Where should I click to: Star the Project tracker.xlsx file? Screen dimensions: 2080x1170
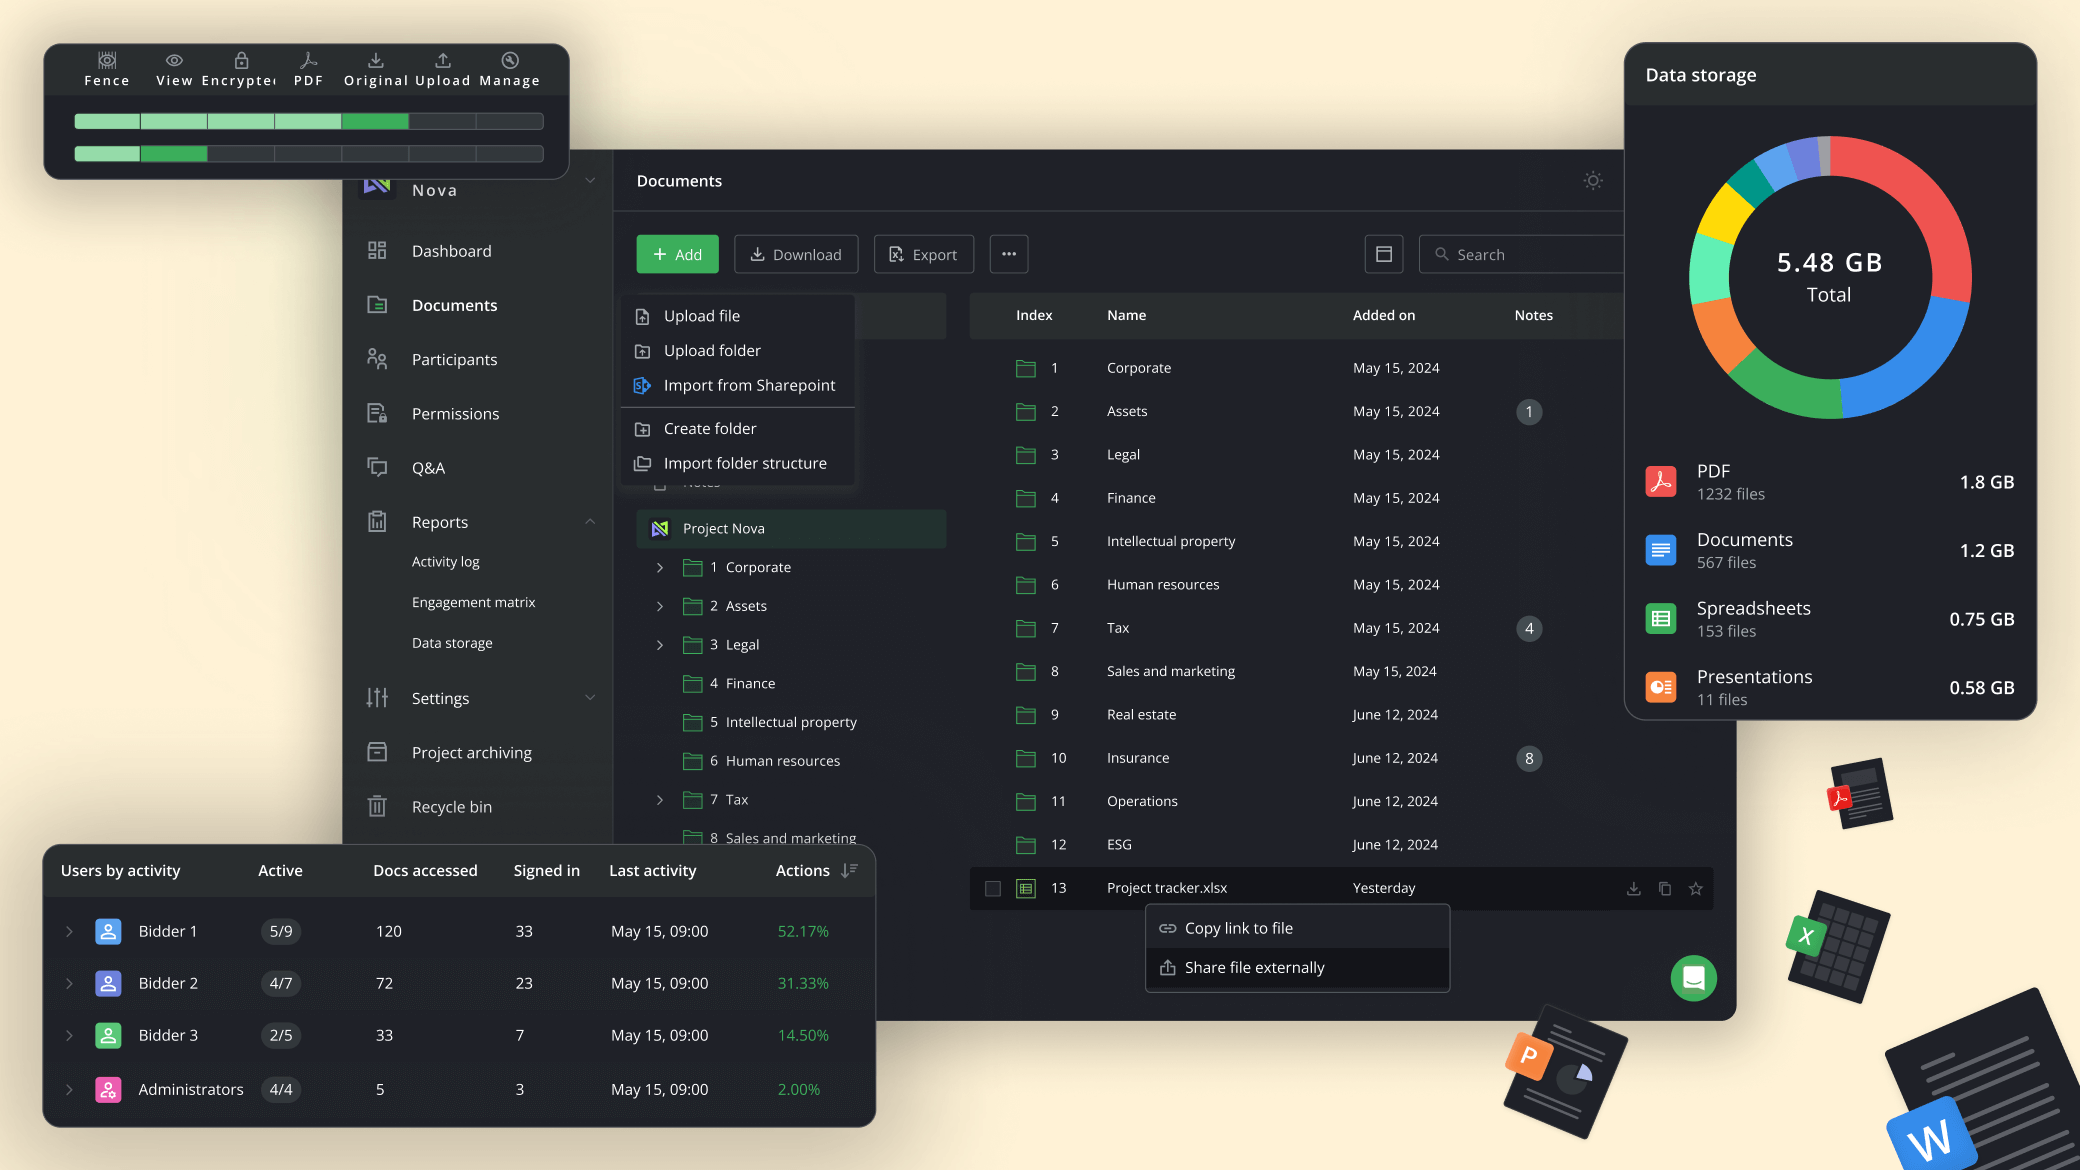coord(1695,888)
